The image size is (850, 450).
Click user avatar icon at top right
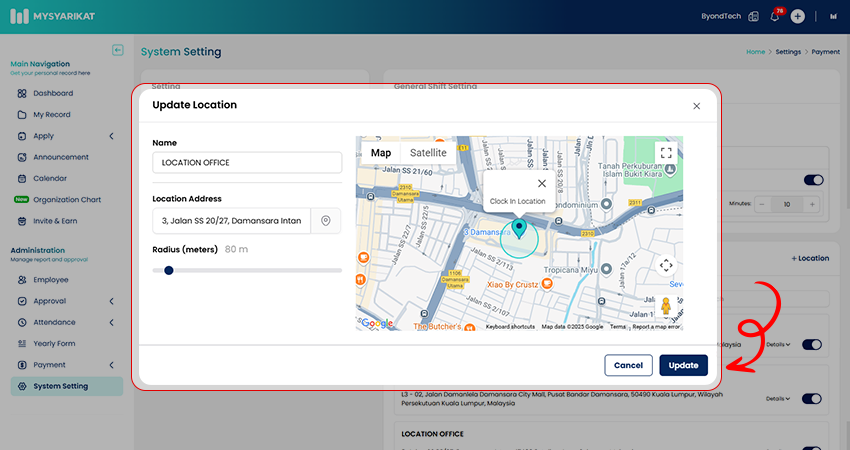(x=833, y=16)
